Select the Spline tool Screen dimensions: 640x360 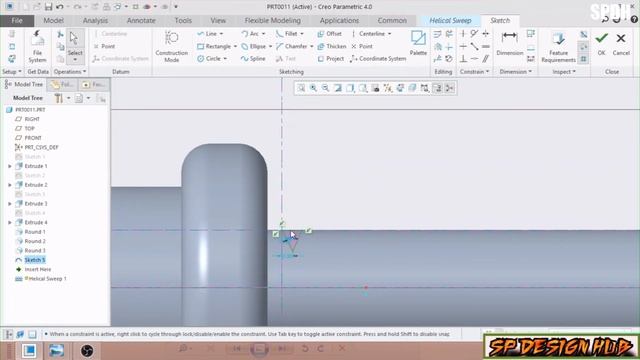253,58
